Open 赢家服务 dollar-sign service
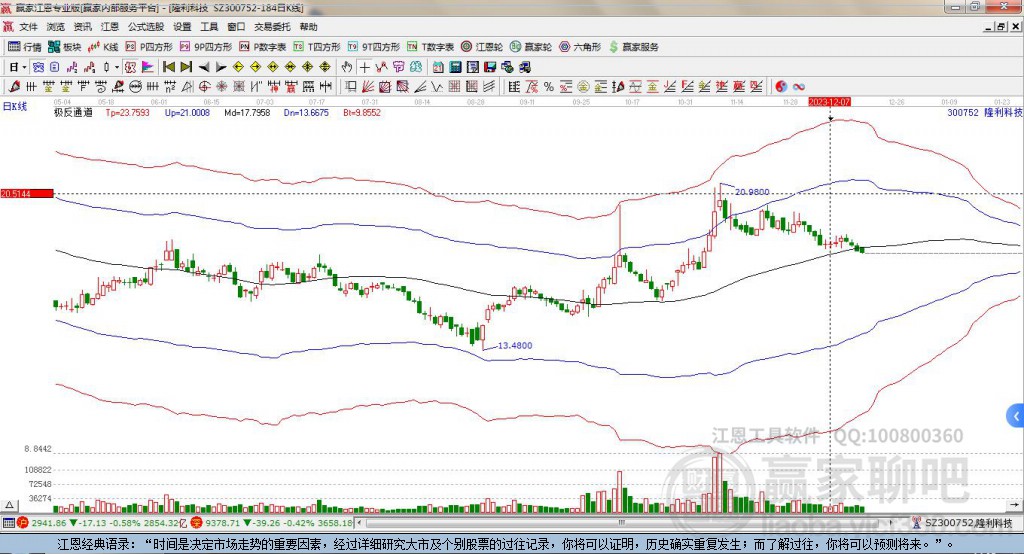Viewport: 1024px width, 554px height. [x=634, y=47]
